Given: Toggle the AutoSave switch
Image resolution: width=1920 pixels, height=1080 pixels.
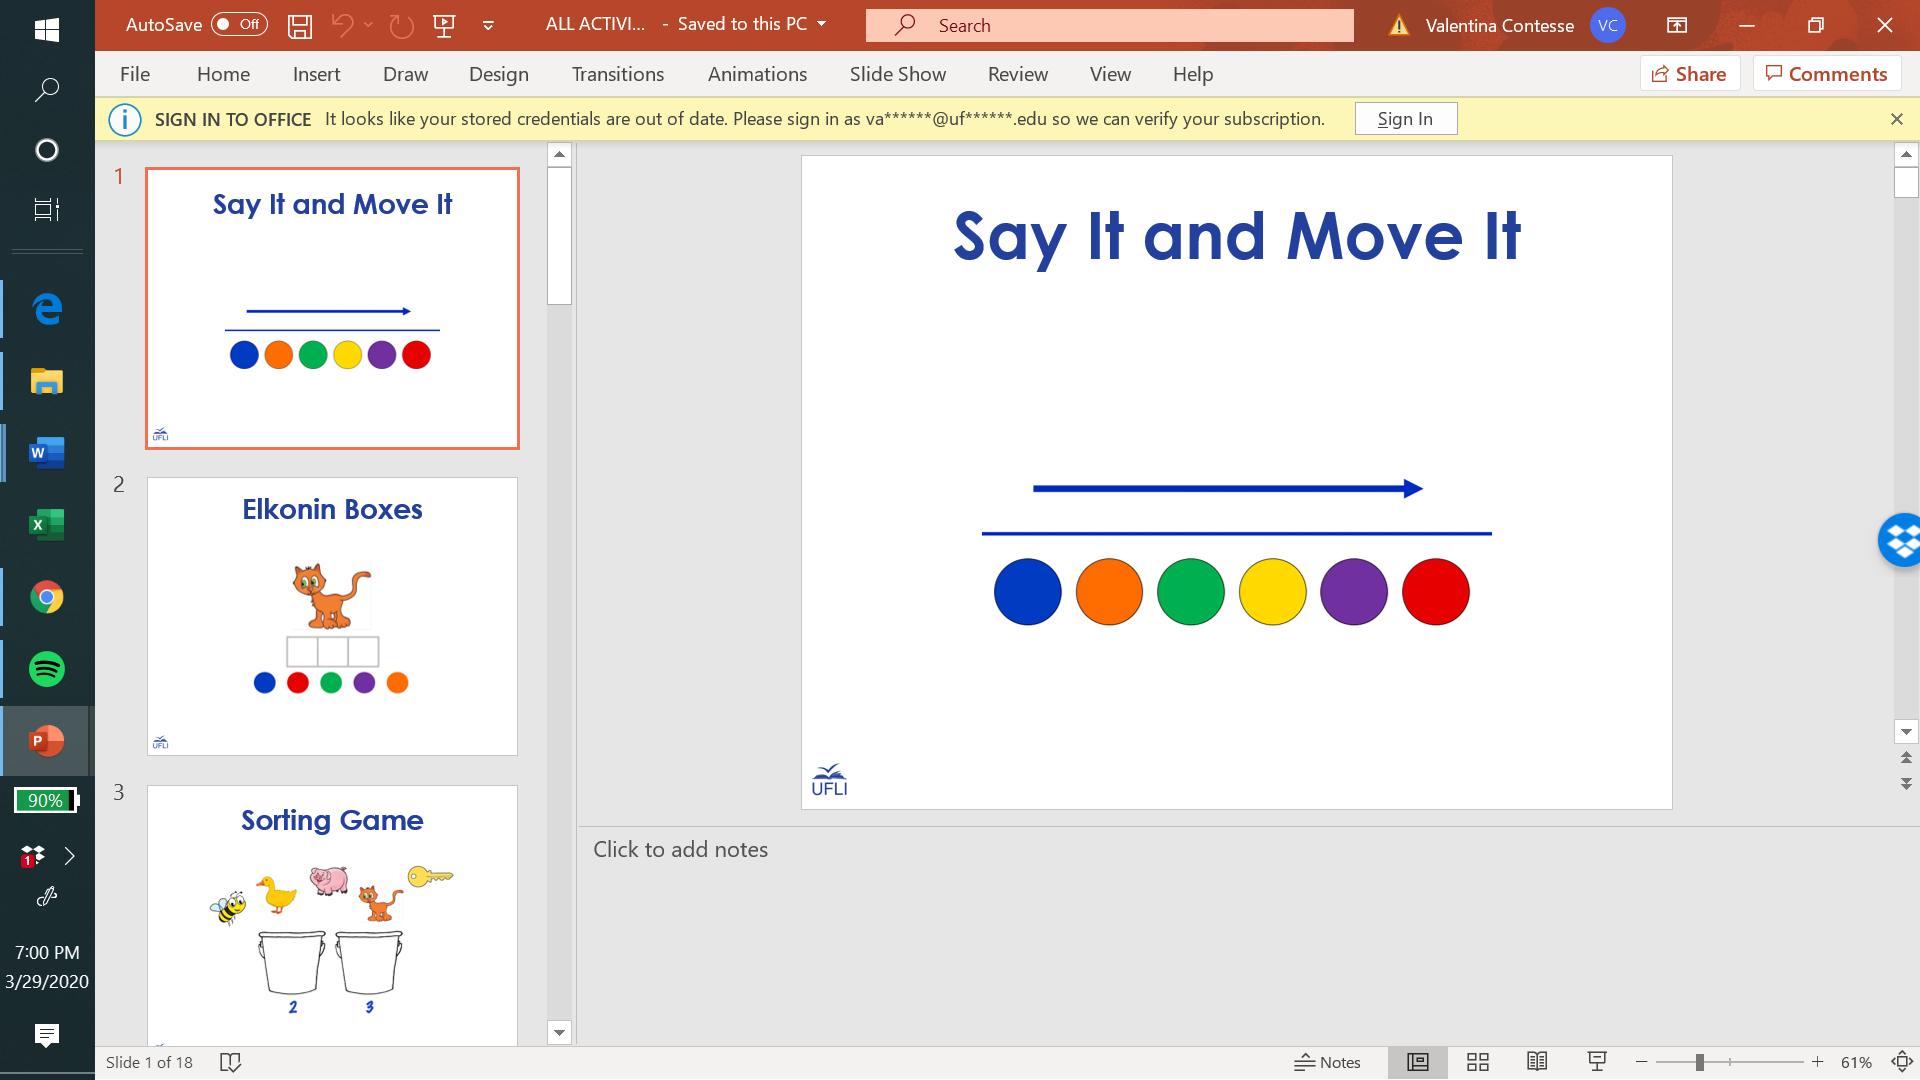Looking at the screenshot, I should (239, 25).
